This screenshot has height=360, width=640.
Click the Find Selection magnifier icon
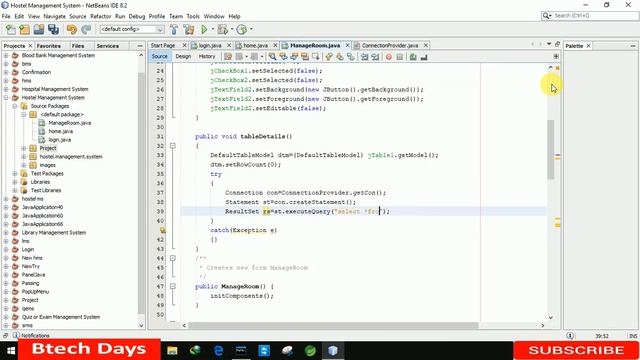pos(272,57)
